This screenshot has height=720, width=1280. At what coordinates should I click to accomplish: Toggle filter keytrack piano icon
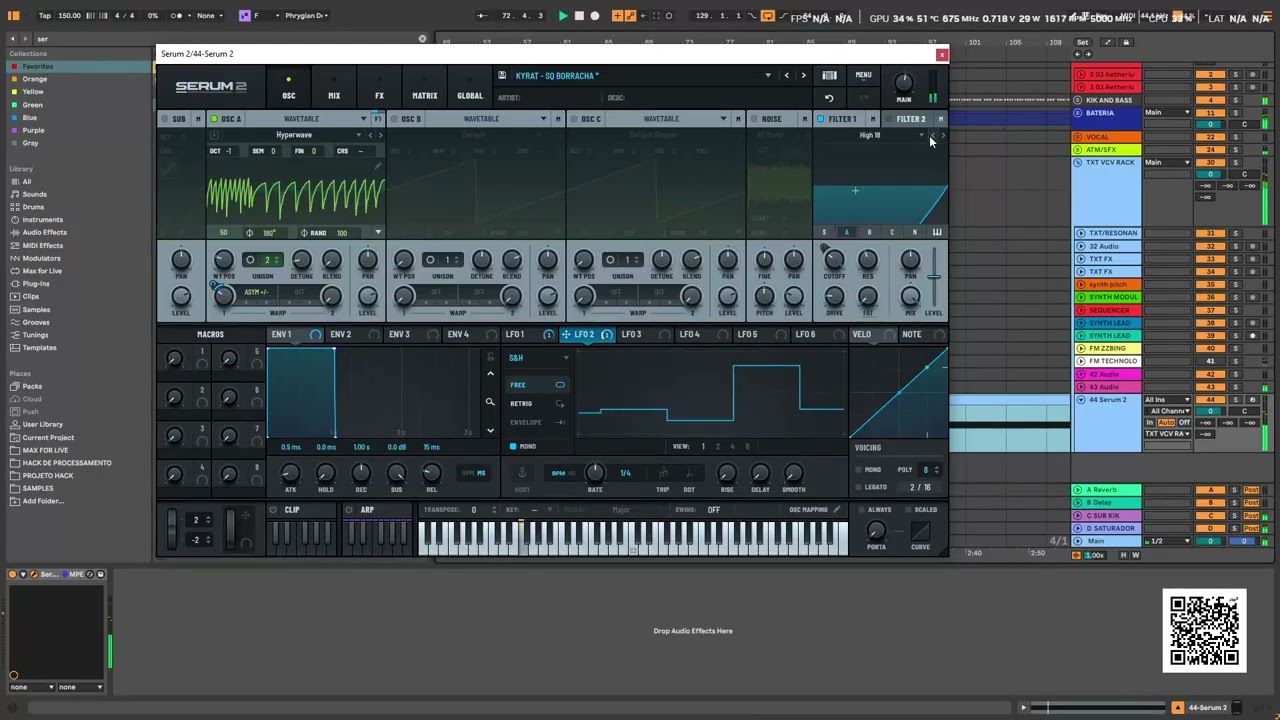click(x=937, y=232)
